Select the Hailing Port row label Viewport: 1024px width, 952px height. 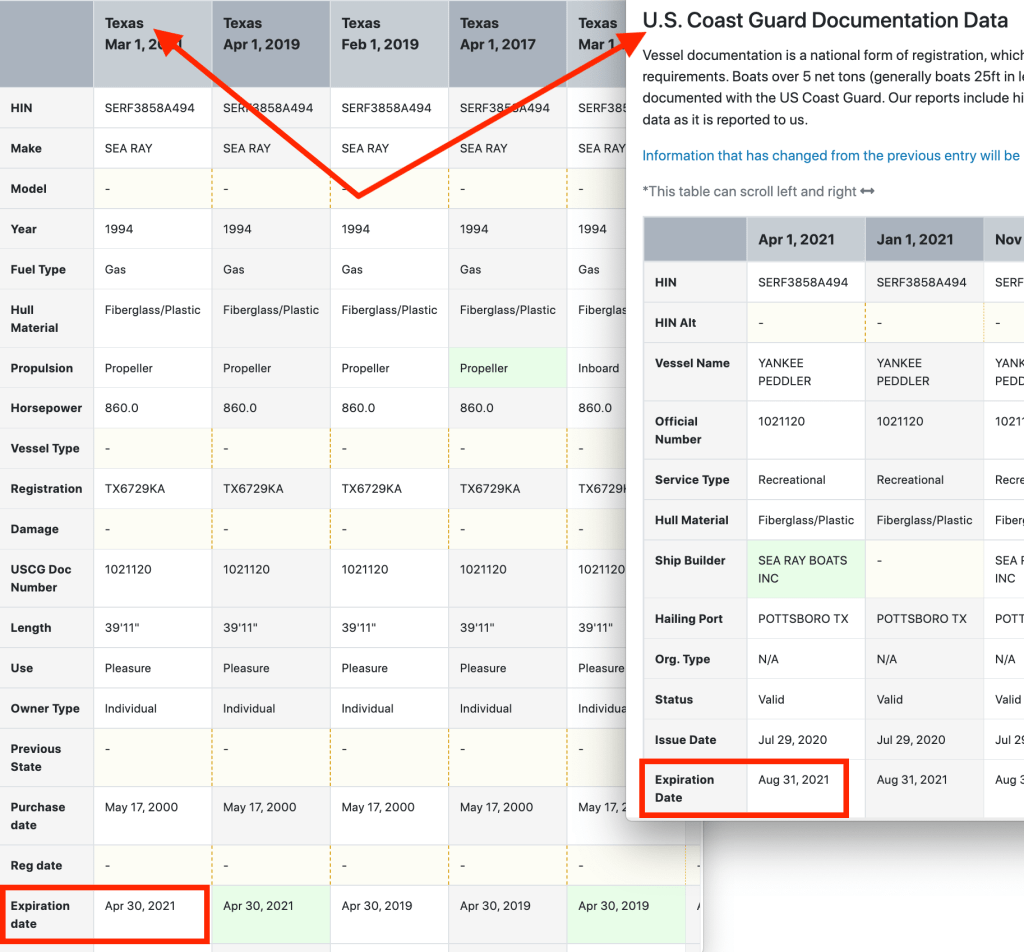[x=689, y=619]
